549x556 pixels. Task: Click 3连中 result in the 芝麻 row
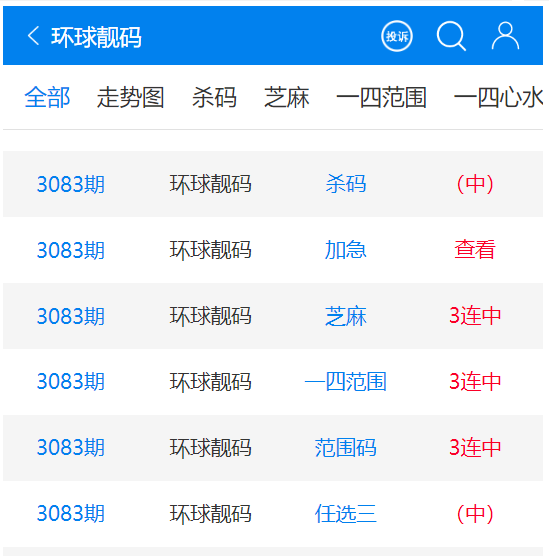click(x=475, y=316)
